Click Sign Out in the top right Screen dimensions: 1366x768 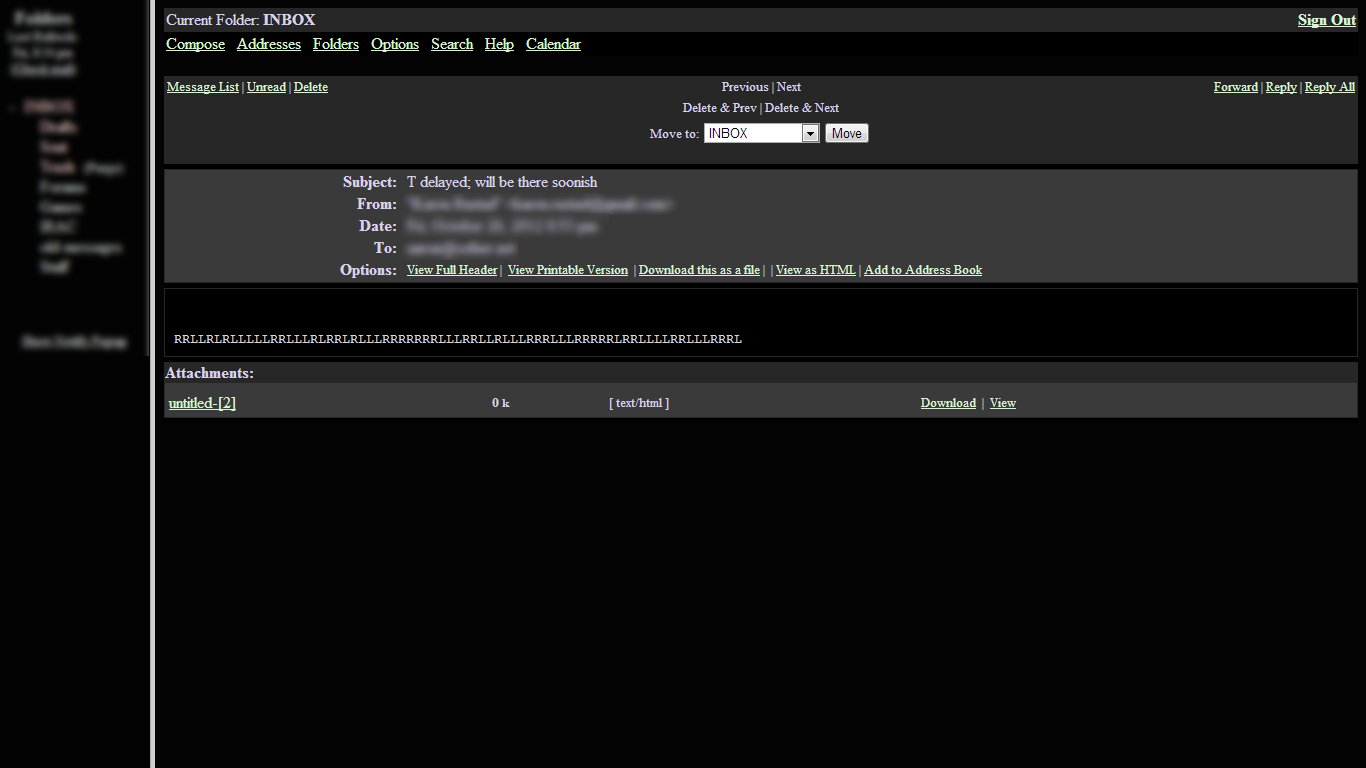1326,20
